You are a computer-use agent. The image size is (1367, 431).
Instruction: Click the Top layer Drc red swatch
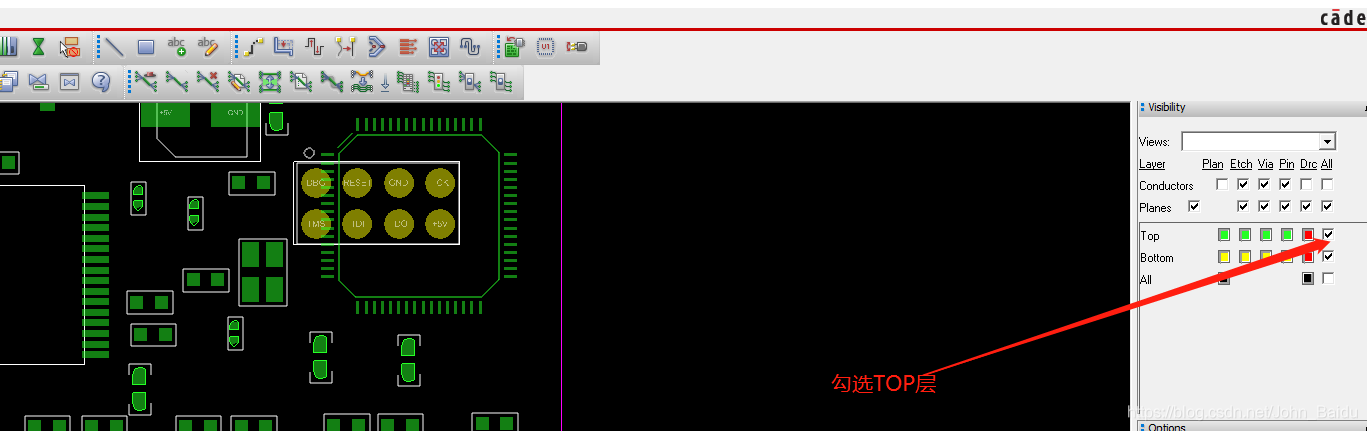(1308, 234)
